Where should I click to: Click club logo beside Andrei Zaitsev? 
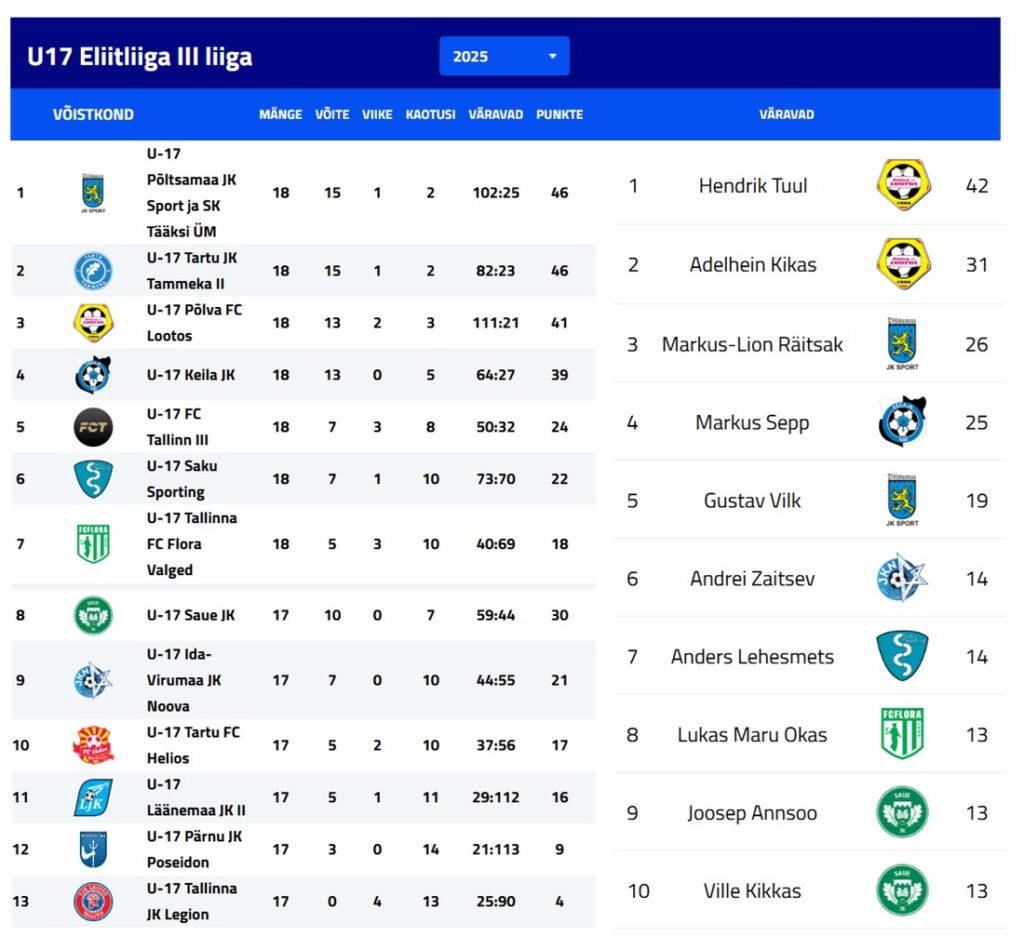tap(902, 578)
